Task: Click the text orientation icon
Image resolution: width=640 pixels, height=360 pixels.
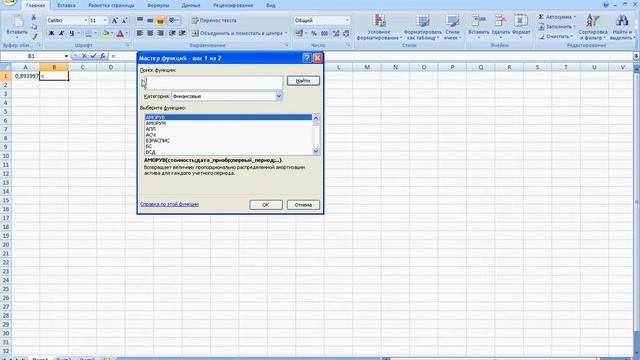Action: click(x=172, y=20)
